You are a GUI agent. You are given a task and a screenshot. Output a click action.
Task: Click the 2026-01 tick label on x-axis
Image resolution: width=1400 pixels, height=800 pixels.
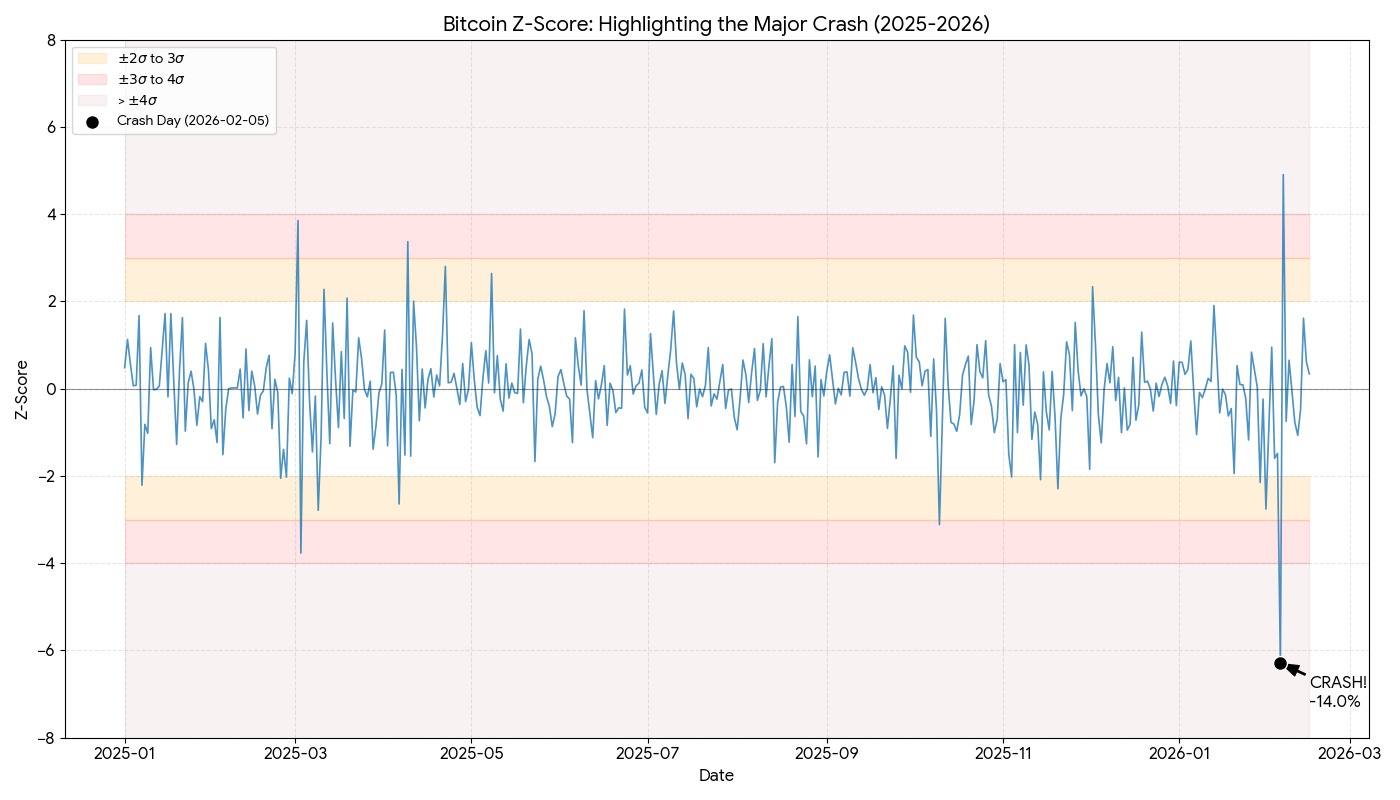(1180, 752)
